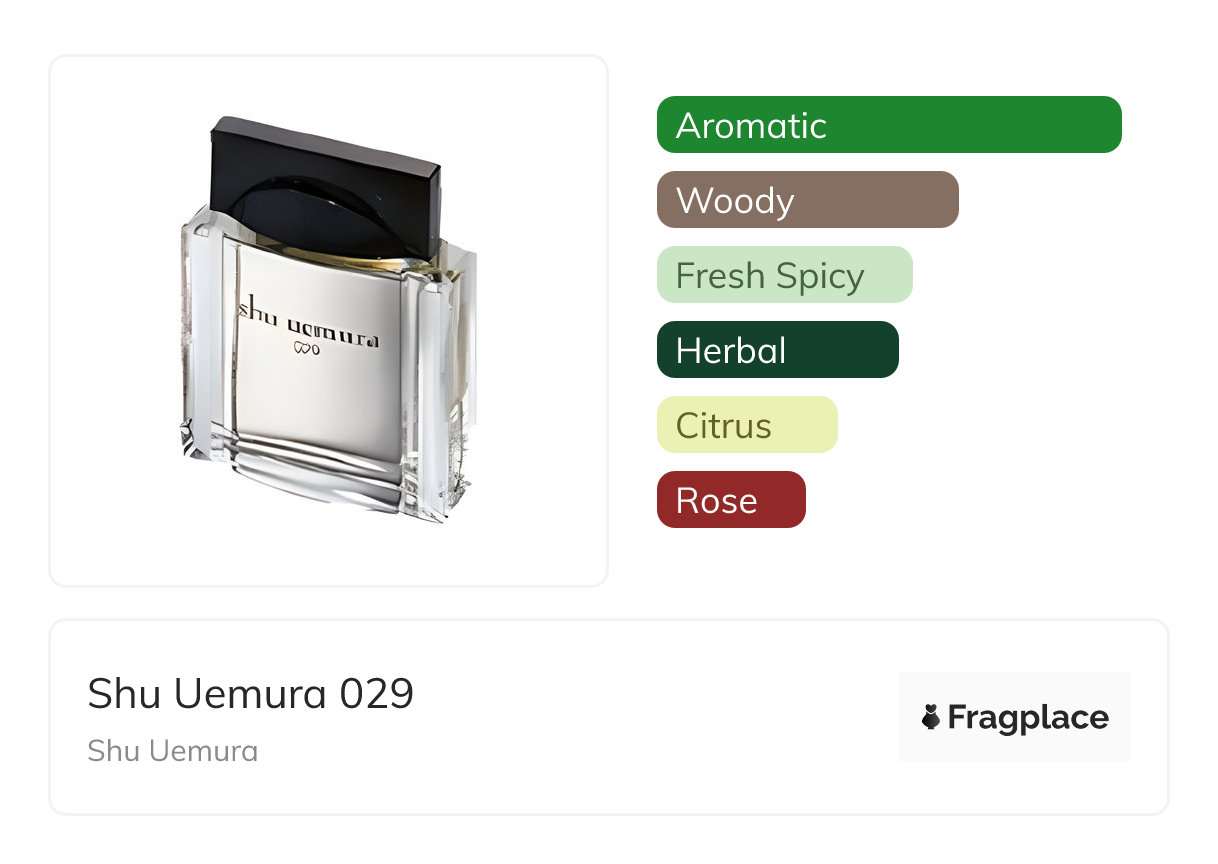This screenshot has height=864, width=1218.
Task: Select the dark red Rose accord bar
Action: point(731,500)
